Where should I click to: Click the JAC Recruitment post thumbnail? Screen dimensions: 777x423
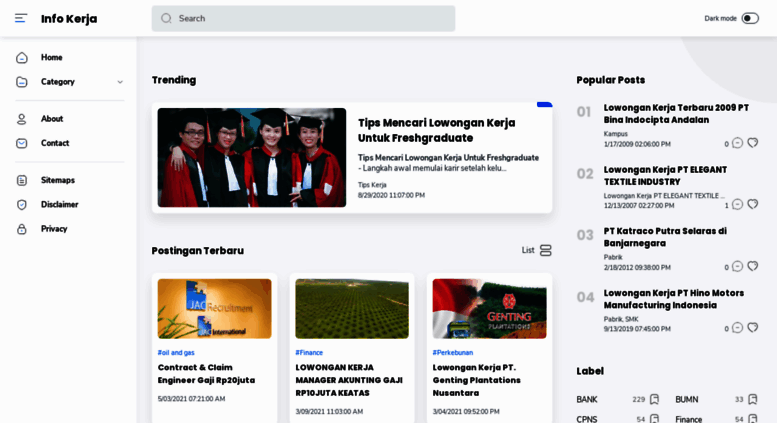point(215,309)
